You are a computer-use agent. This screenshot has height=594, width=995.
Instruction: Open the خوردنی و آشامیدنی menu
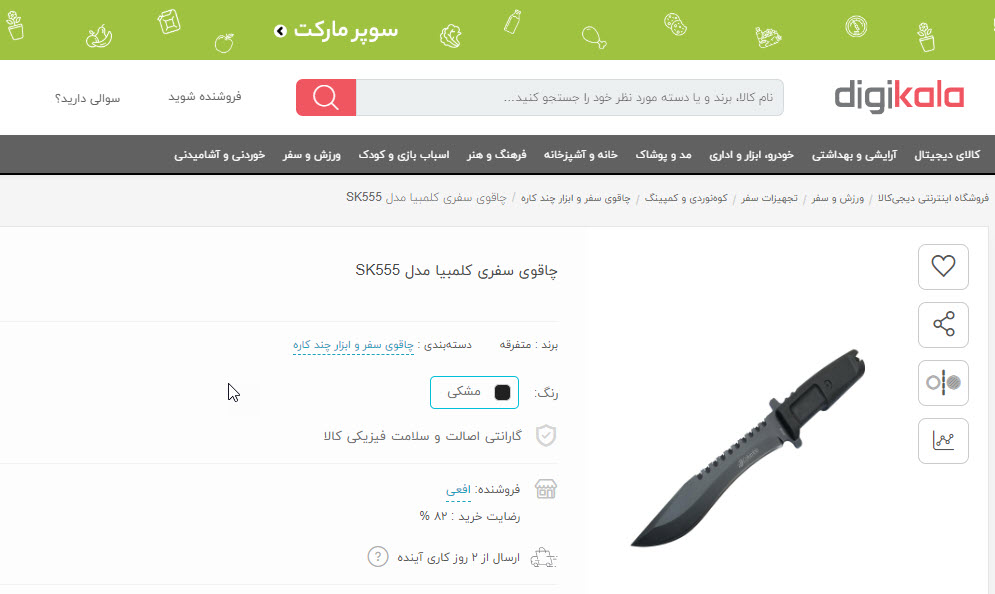coord(220,154)
